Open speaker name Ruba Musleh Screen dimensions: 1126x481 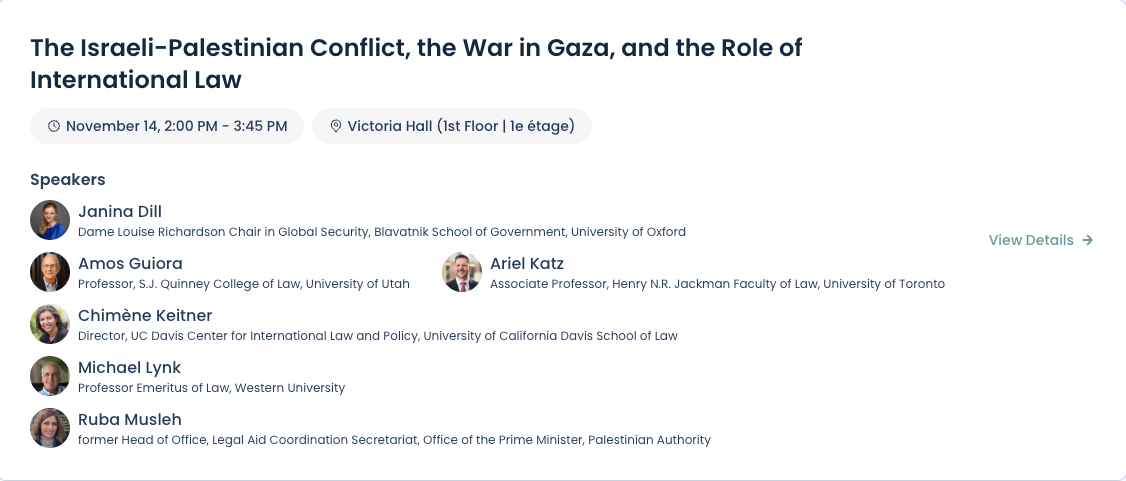(130, 419)
